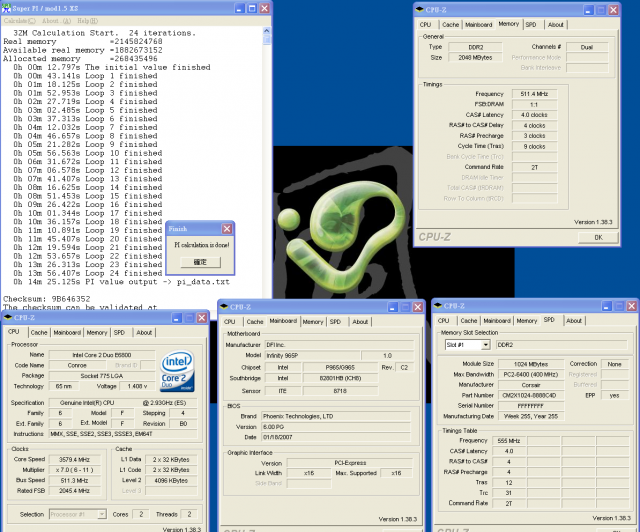The height and width of the screenshot is (532, 640).
Task: Click the CPU-Z icon in Mainboard window title bar
Action: coord(224,307)
